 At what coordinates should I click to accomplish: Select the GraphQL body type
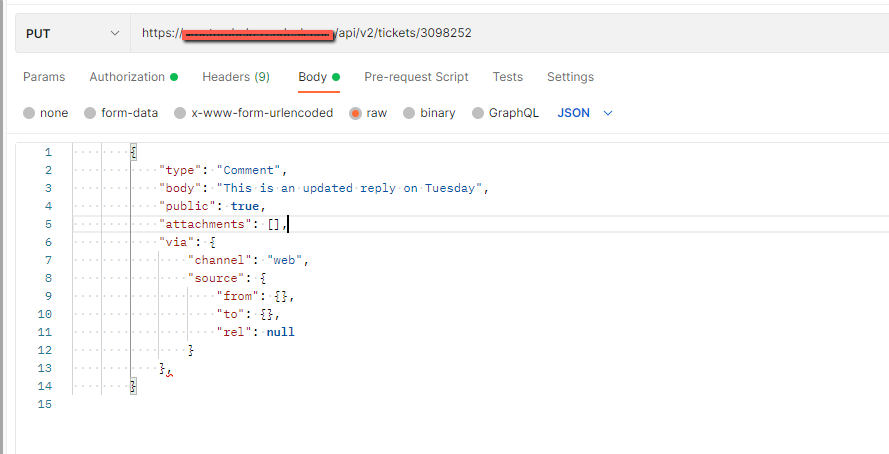coord(479,113)
